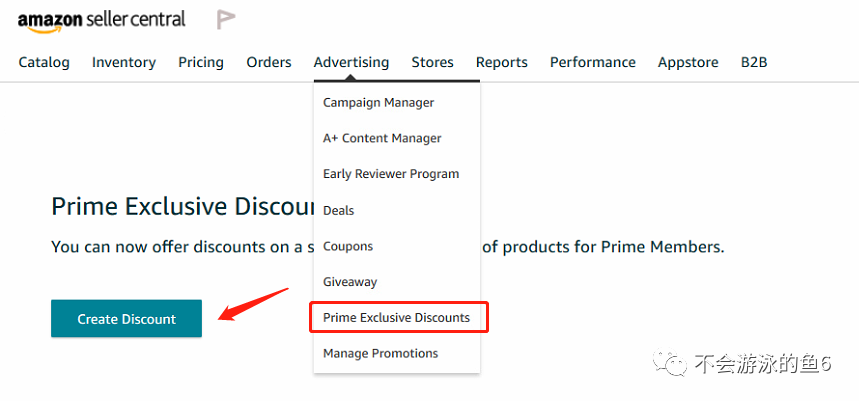This screenshot has height=401, width=859.
Task: Click the Amazon Seller Central logo
Action: click(x=101, y=19)
